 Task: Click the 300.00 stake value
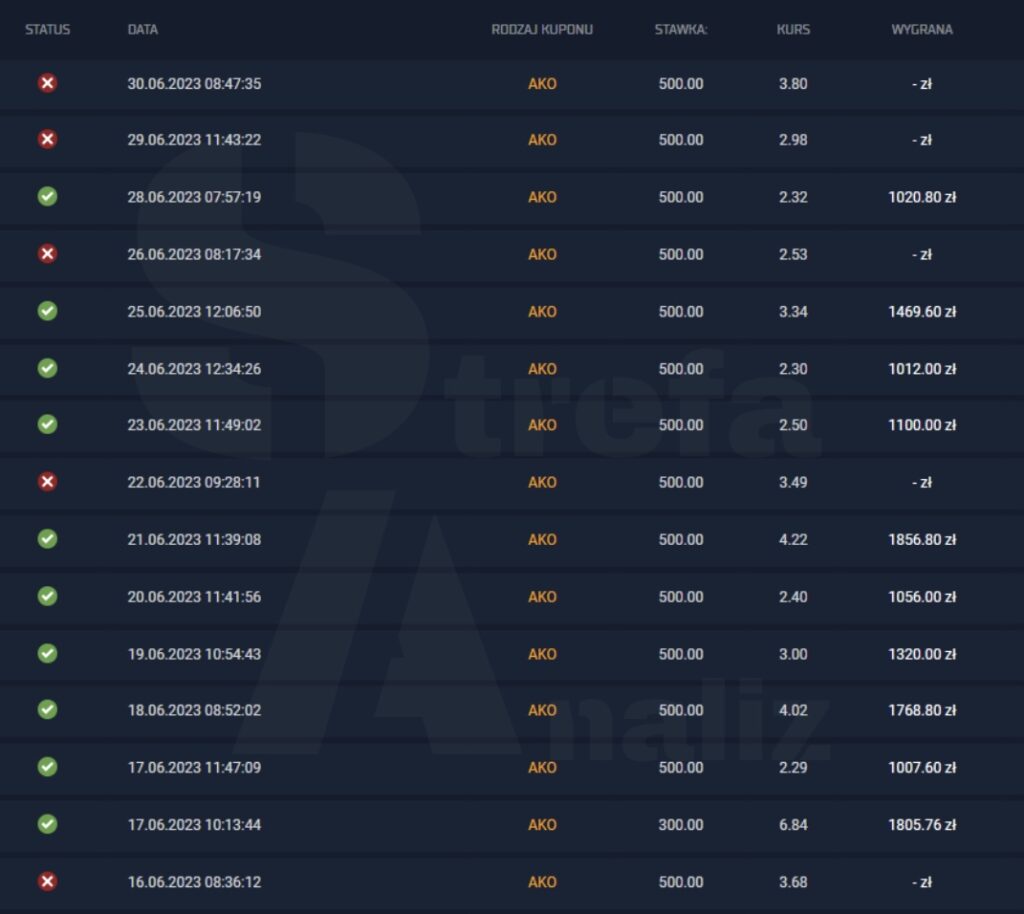(680, 825)
